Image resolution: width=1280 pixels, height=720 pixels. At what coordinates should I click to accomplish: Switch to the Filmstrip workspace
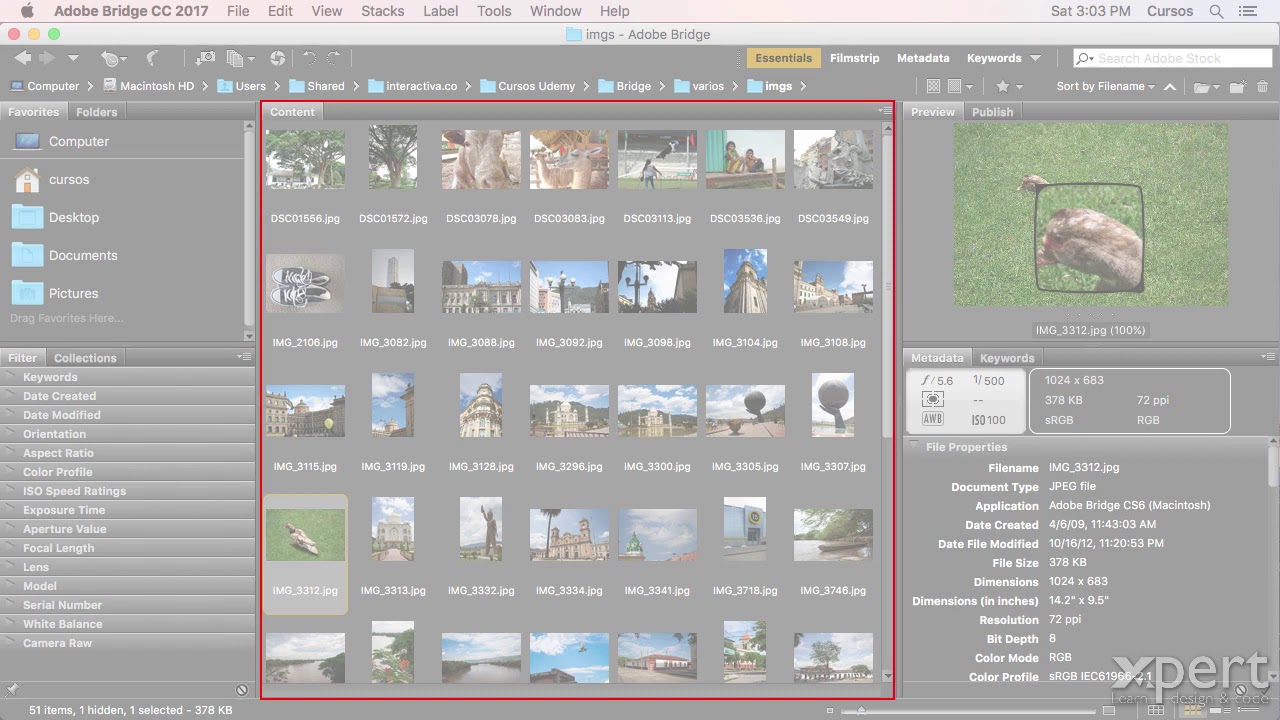tap(854, 58)
